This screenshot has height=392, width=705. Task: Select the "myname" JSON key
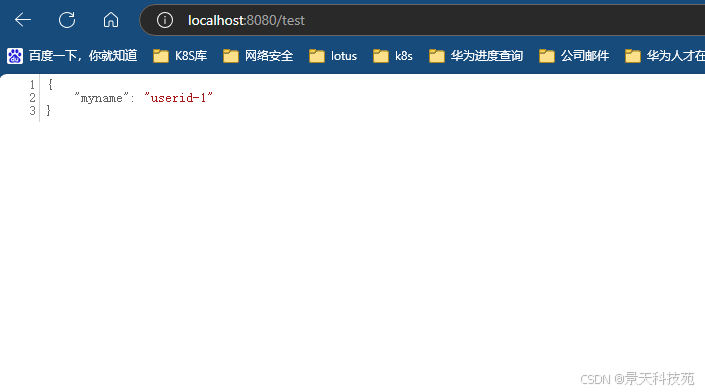pyautogui.click(x=102, y=98)
